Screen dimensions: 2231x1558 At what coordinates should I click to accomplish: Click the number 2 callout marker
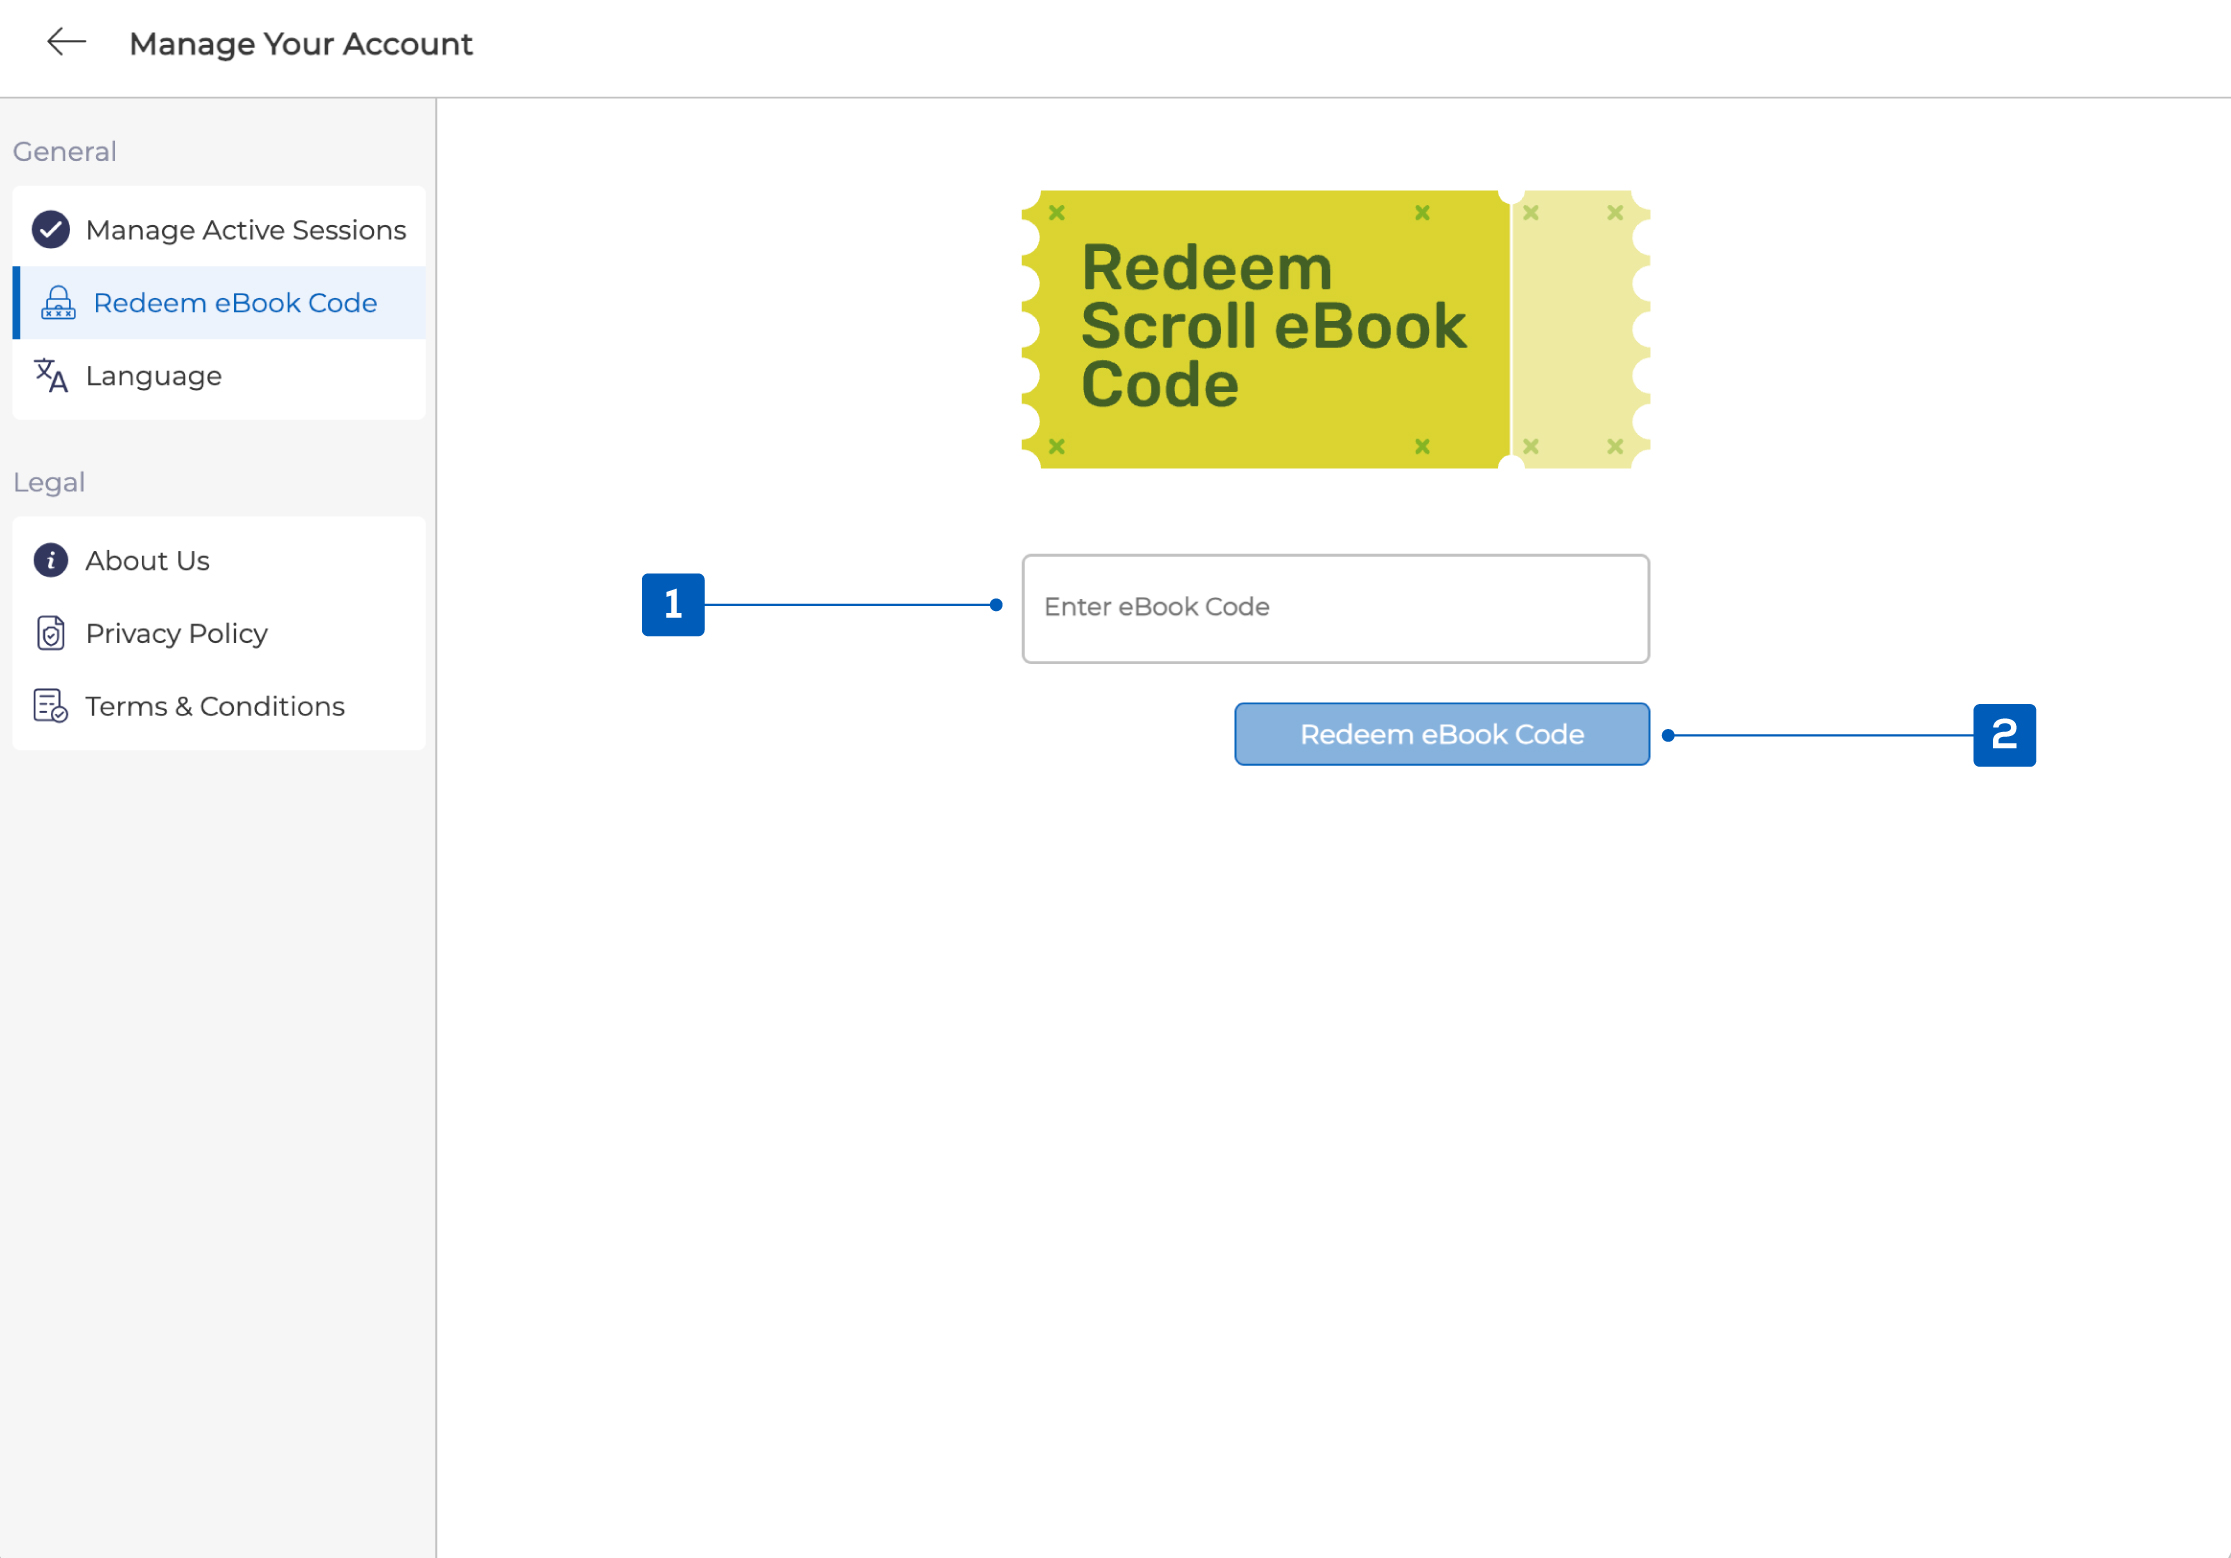click(x=2004, y=735)
